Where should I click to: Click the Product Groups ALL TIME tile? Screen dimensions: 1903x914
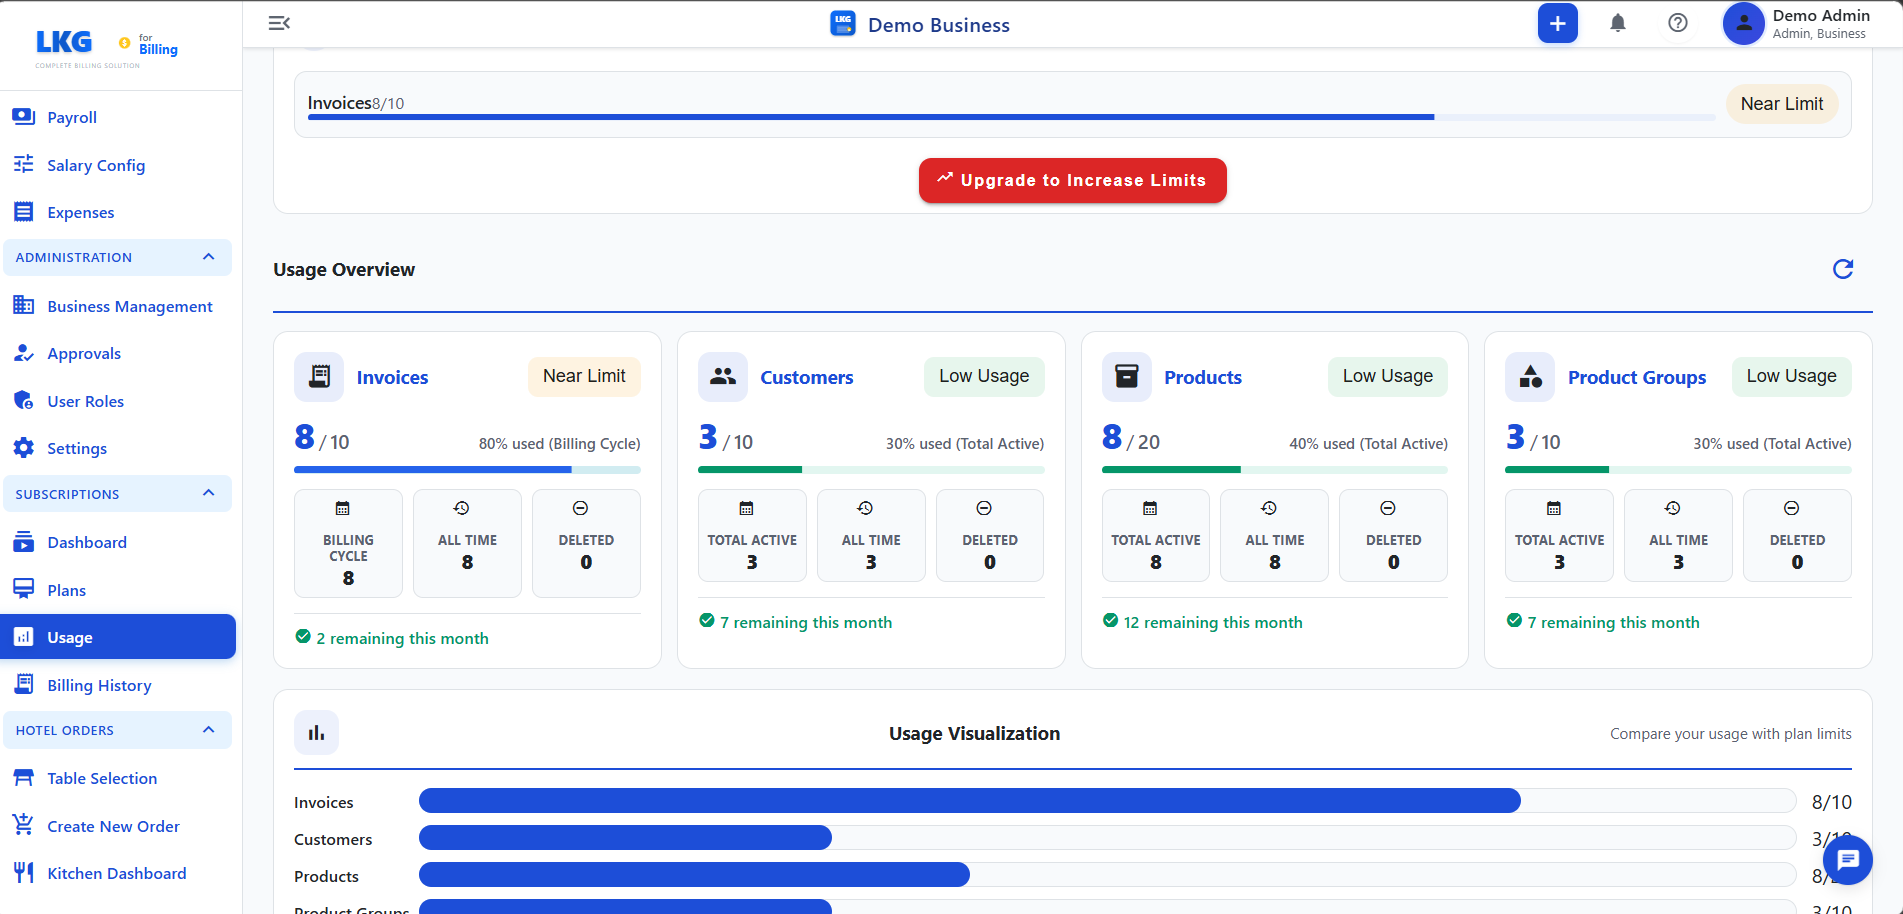pyautogui.click(x=1678, y=535)
